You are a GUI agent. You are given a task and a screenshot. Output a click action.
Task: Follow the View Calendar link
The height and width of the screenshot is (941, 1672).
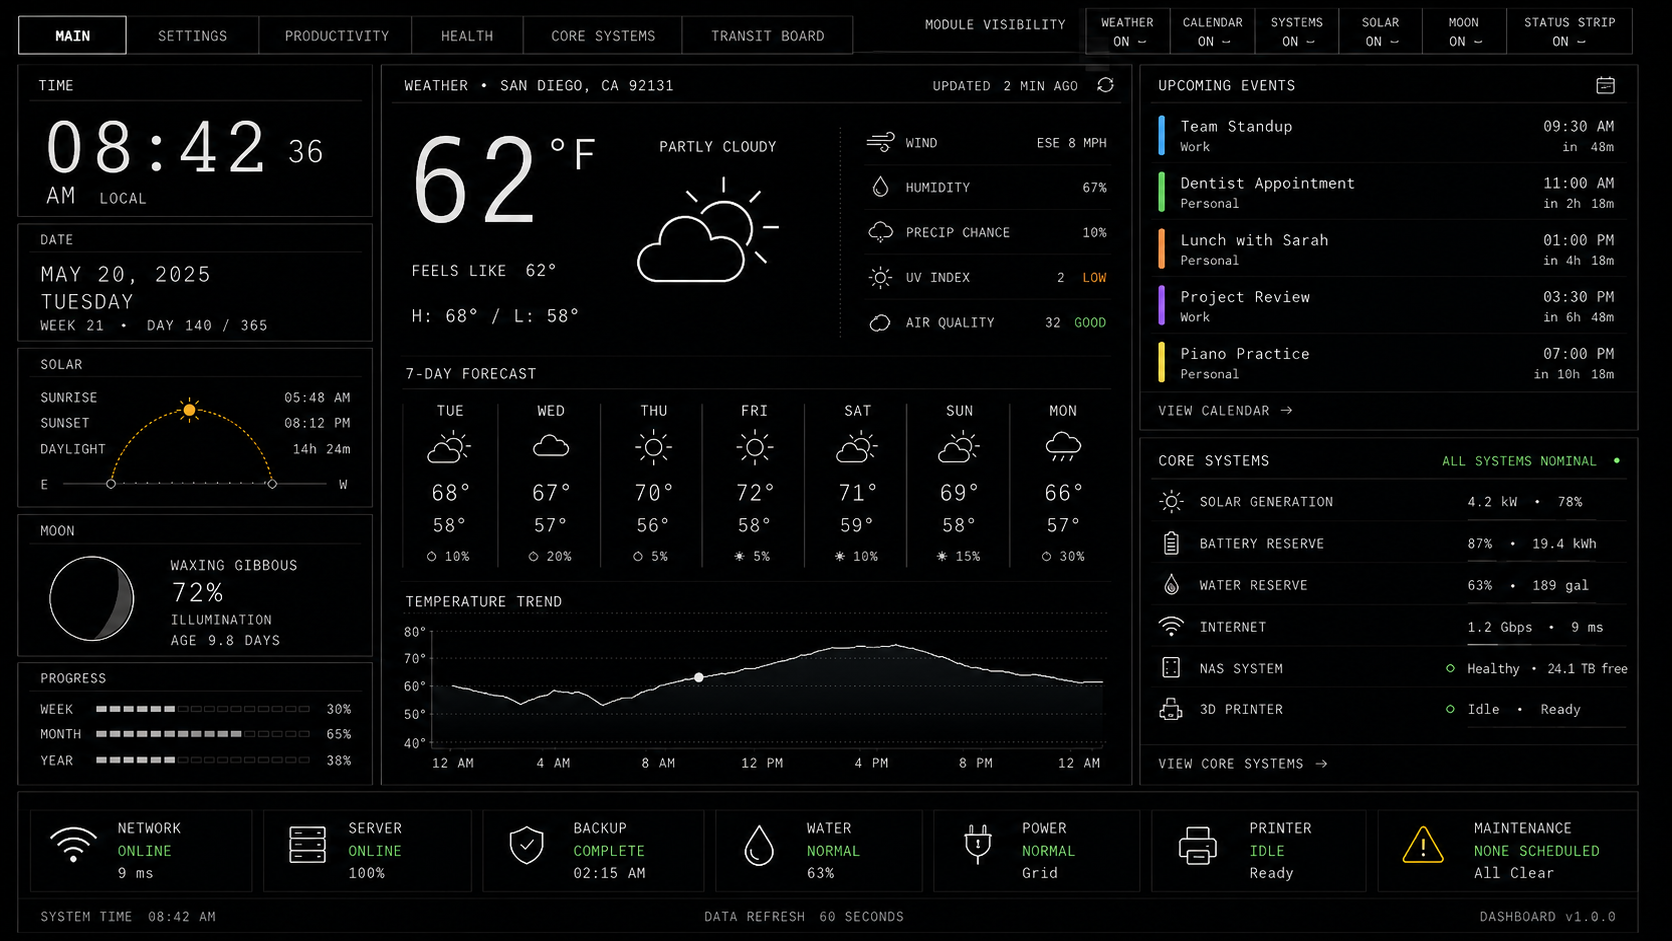pyautogui.click(x=1225, y=410)
